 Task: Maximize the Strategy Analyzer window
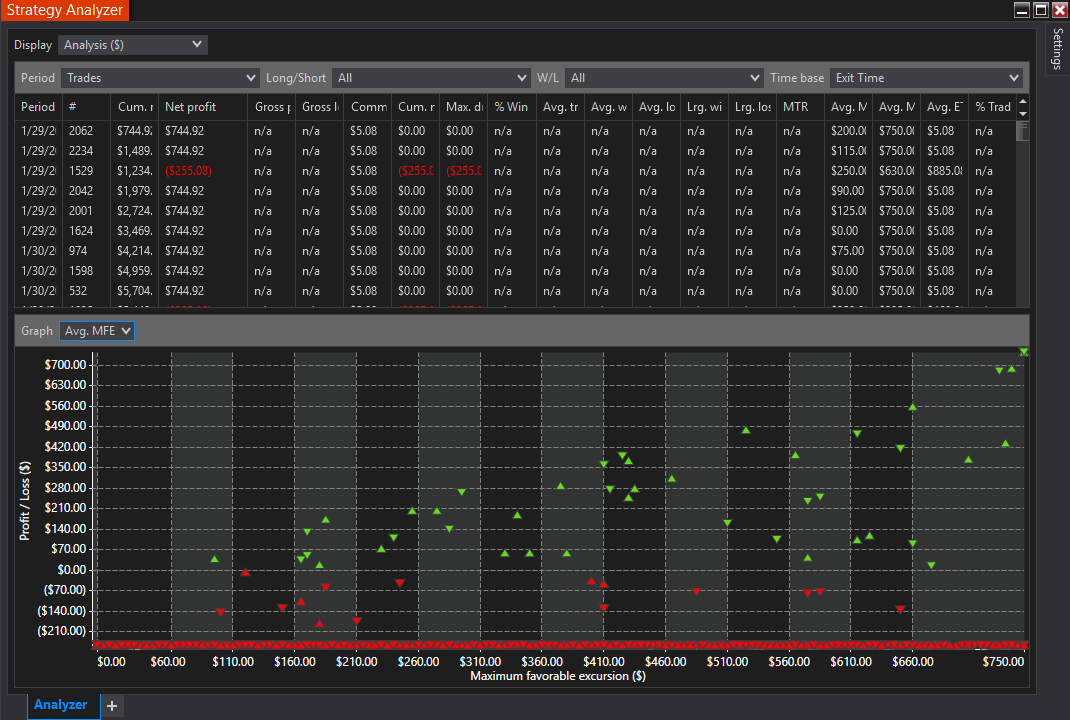[1041, 10]
